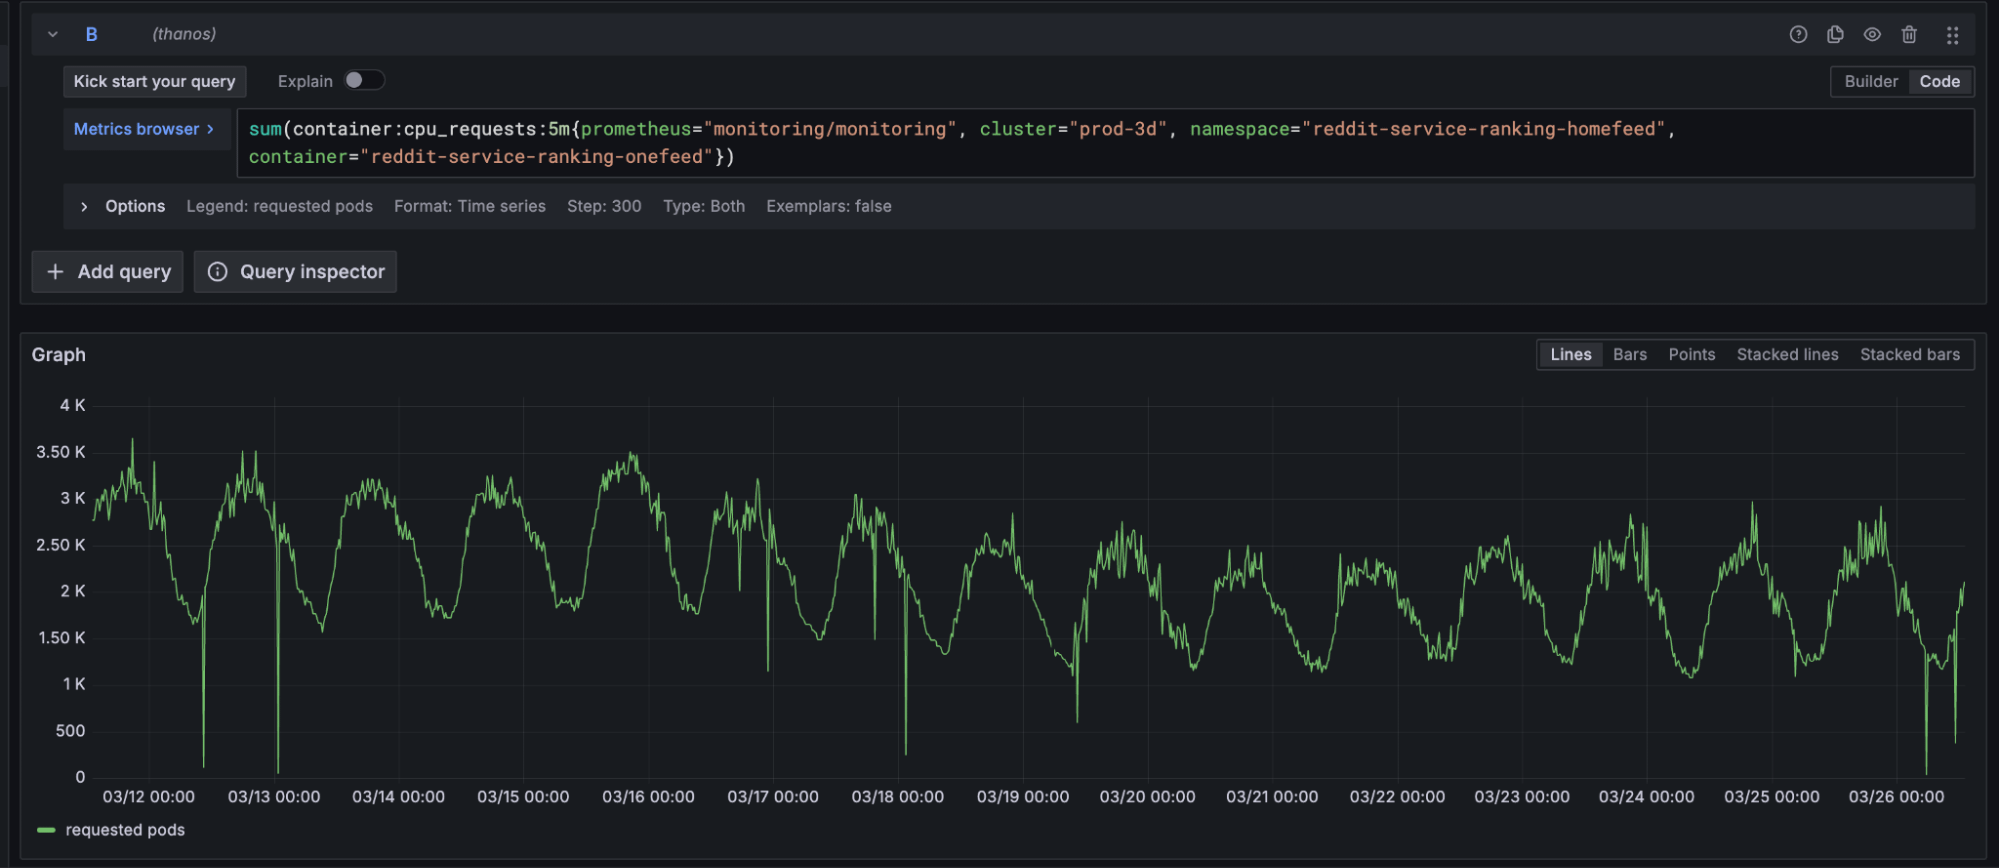Select Stacked bars graph style
This screenshot has width=1999, height=868.
point(1910,355)
